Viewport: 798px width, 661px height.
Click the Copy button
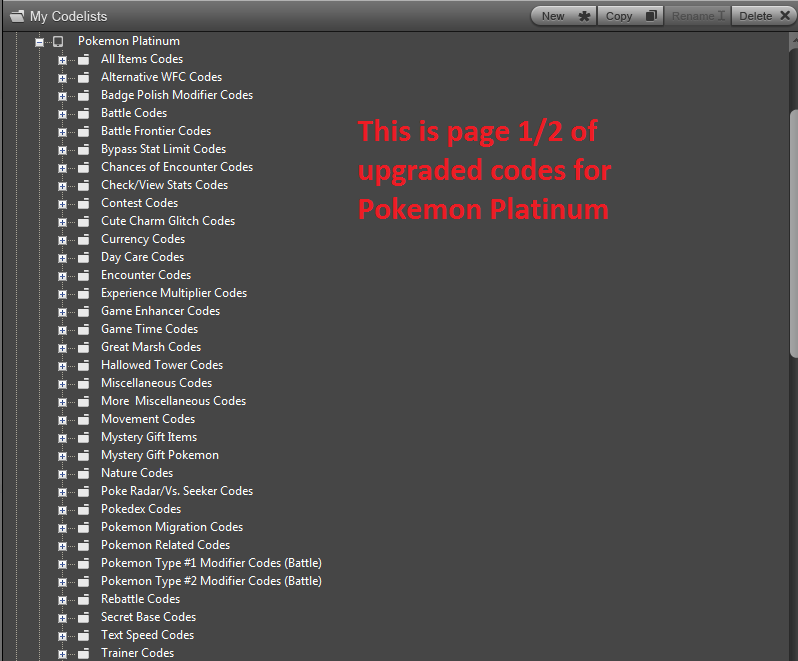(631, 16)
